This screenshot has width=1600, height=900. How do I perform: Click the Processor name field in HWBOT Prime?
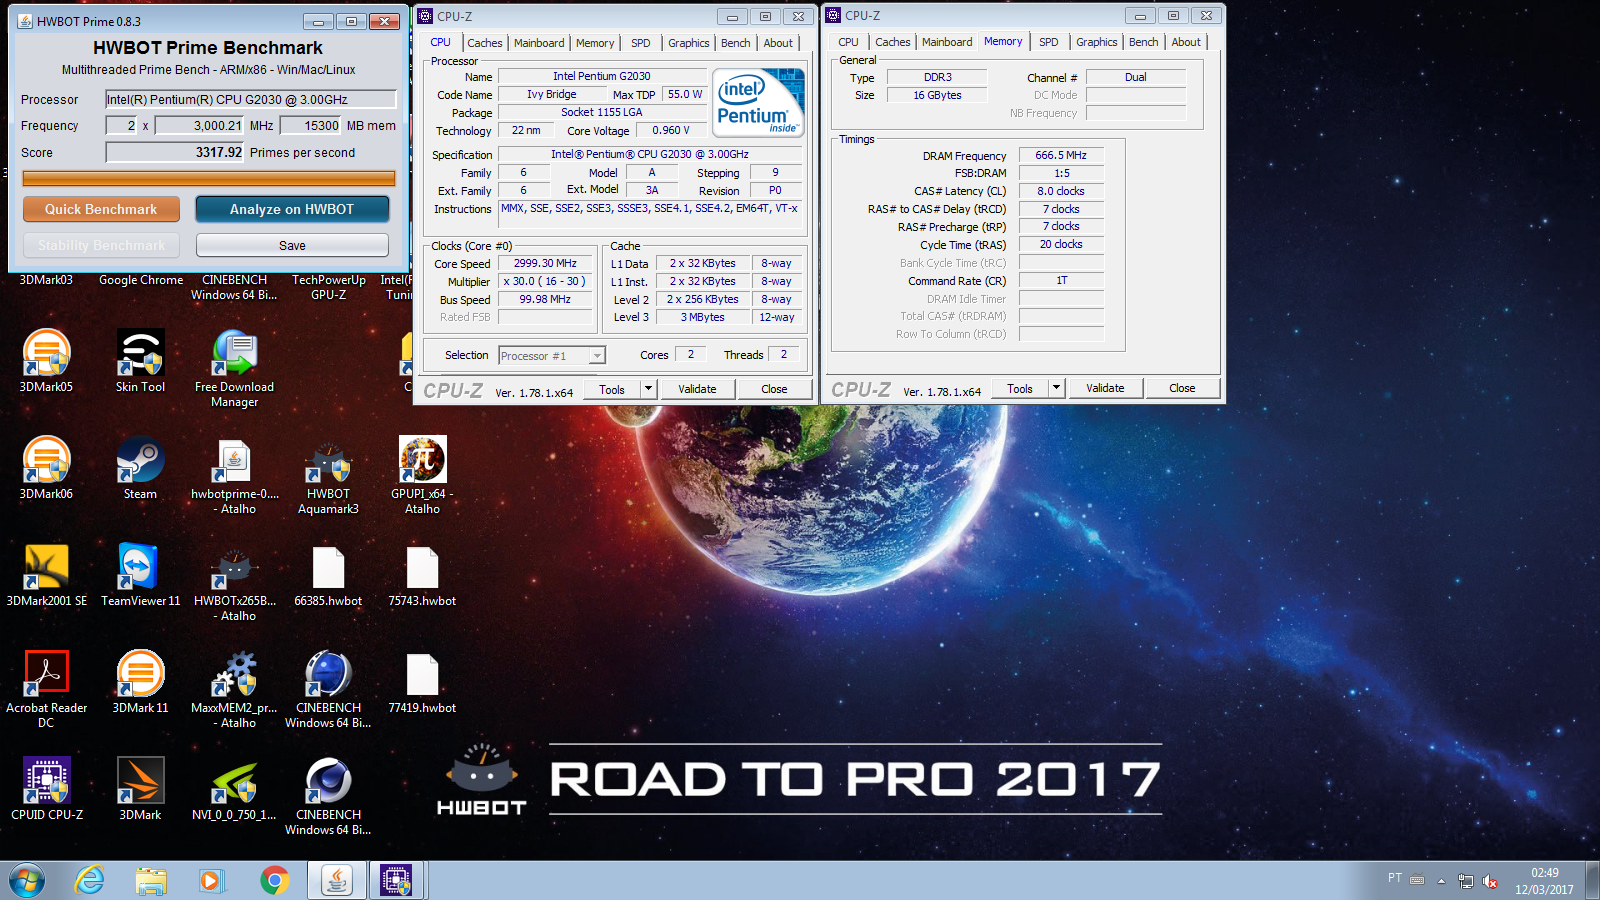251,99
